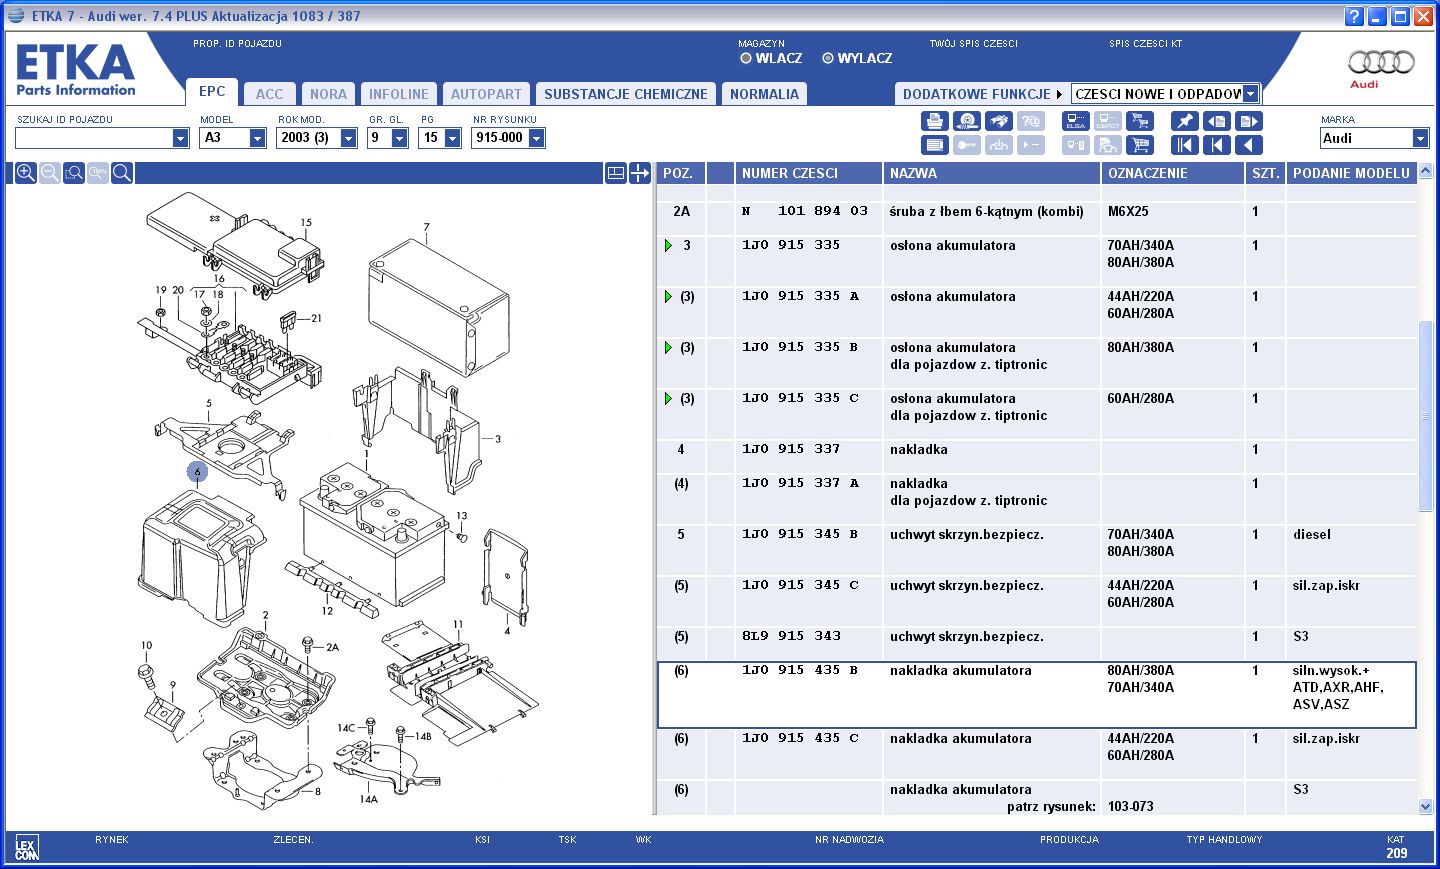This screenshot has height=869, width=1440.
Task: Click the POZ. column header
Action: (x=680, y=173)
